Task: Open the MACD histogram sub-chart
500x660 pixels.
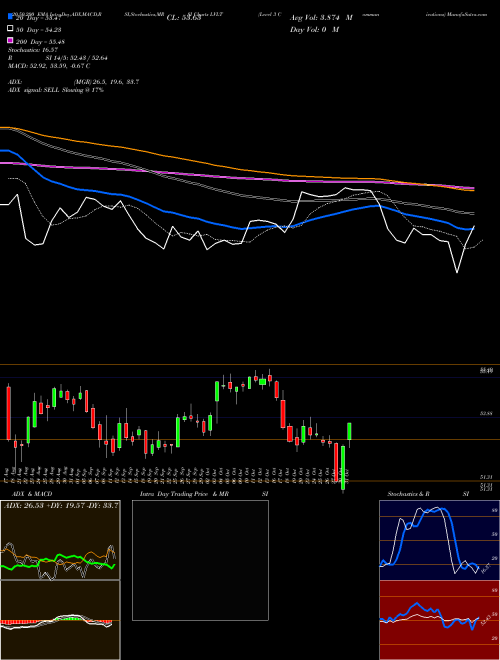Action: pos(60,620)
